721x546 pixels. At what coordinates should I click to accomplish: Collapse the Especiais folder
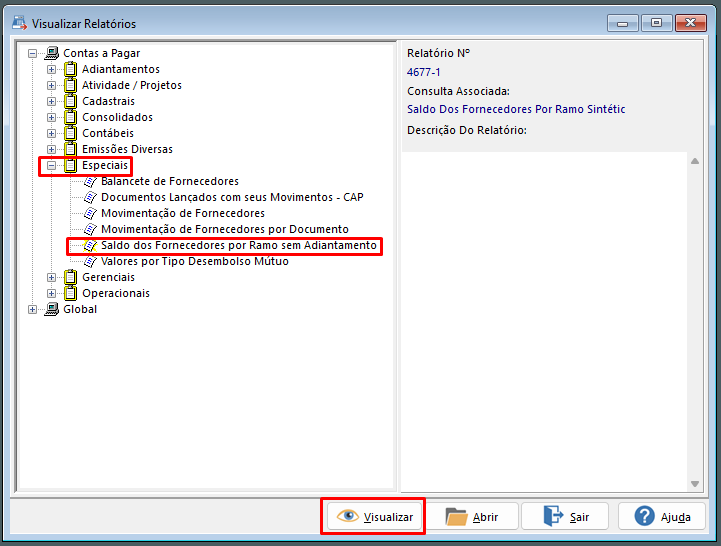(x=52, y=166)
